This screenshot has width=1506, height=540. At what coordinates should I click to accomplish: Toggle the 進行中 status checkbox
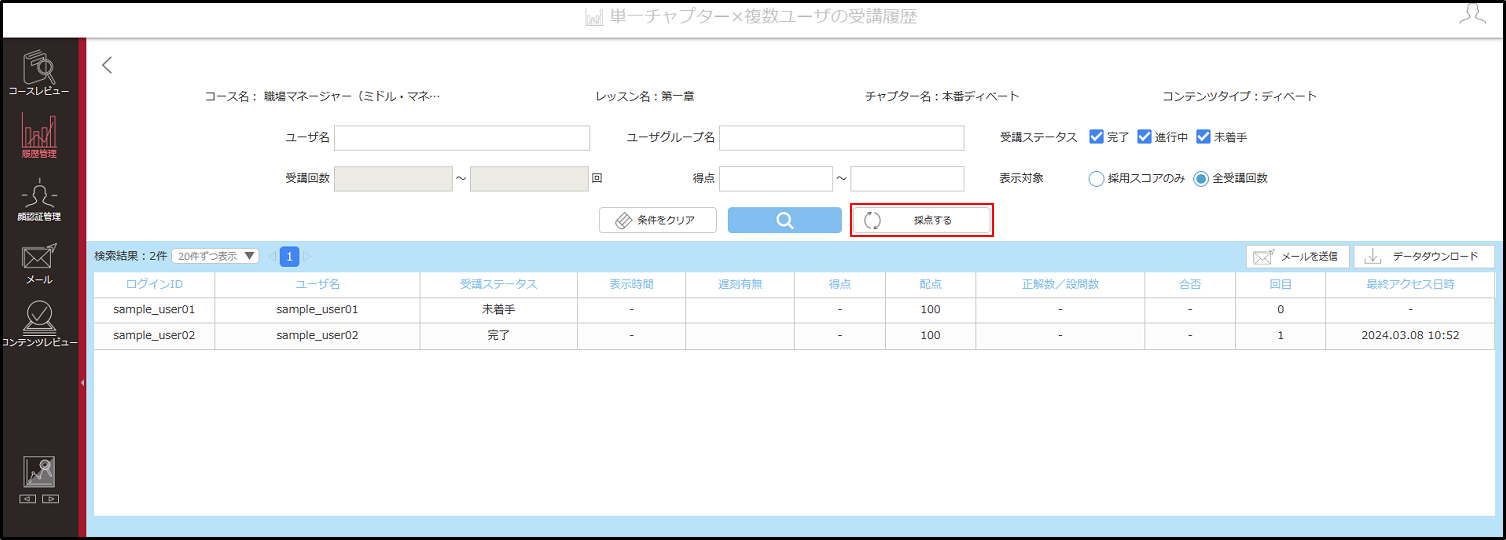point(1144,137)
